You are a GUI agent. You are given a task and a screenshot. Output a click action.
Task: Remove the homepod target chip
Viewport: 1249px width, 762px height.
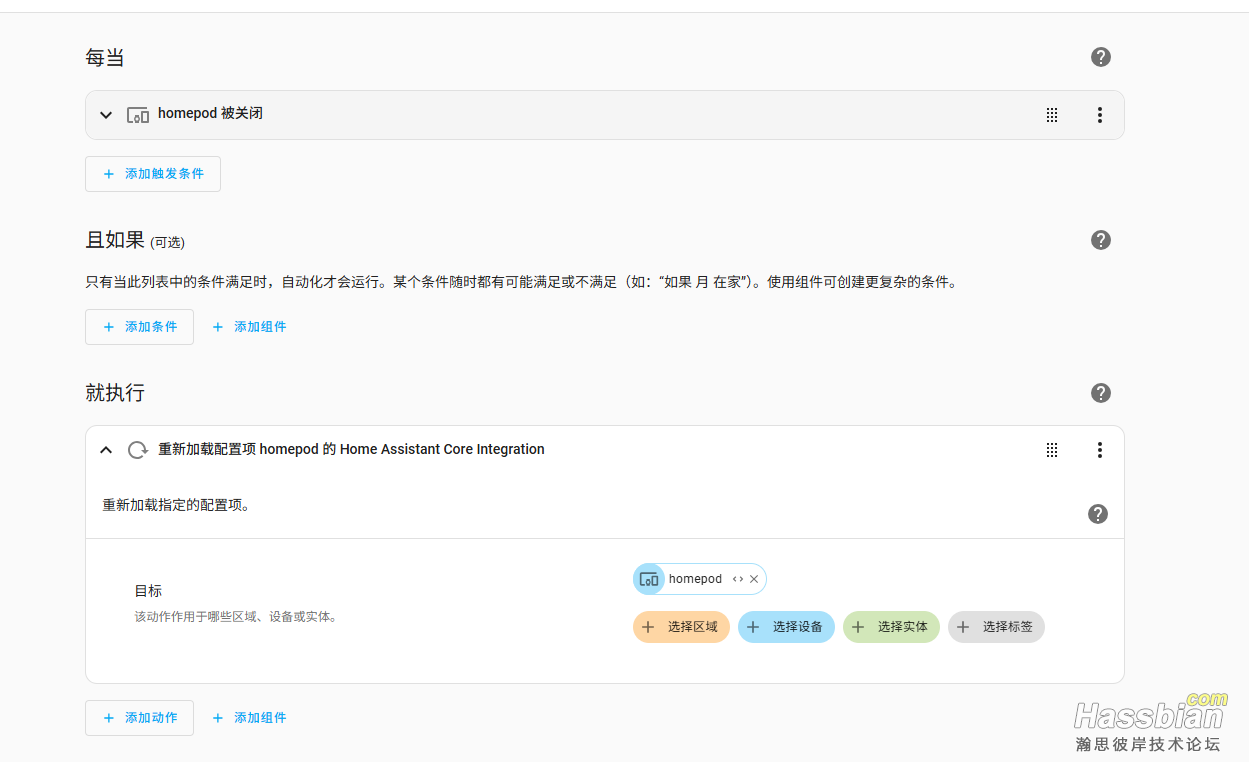tap(754, 579)
